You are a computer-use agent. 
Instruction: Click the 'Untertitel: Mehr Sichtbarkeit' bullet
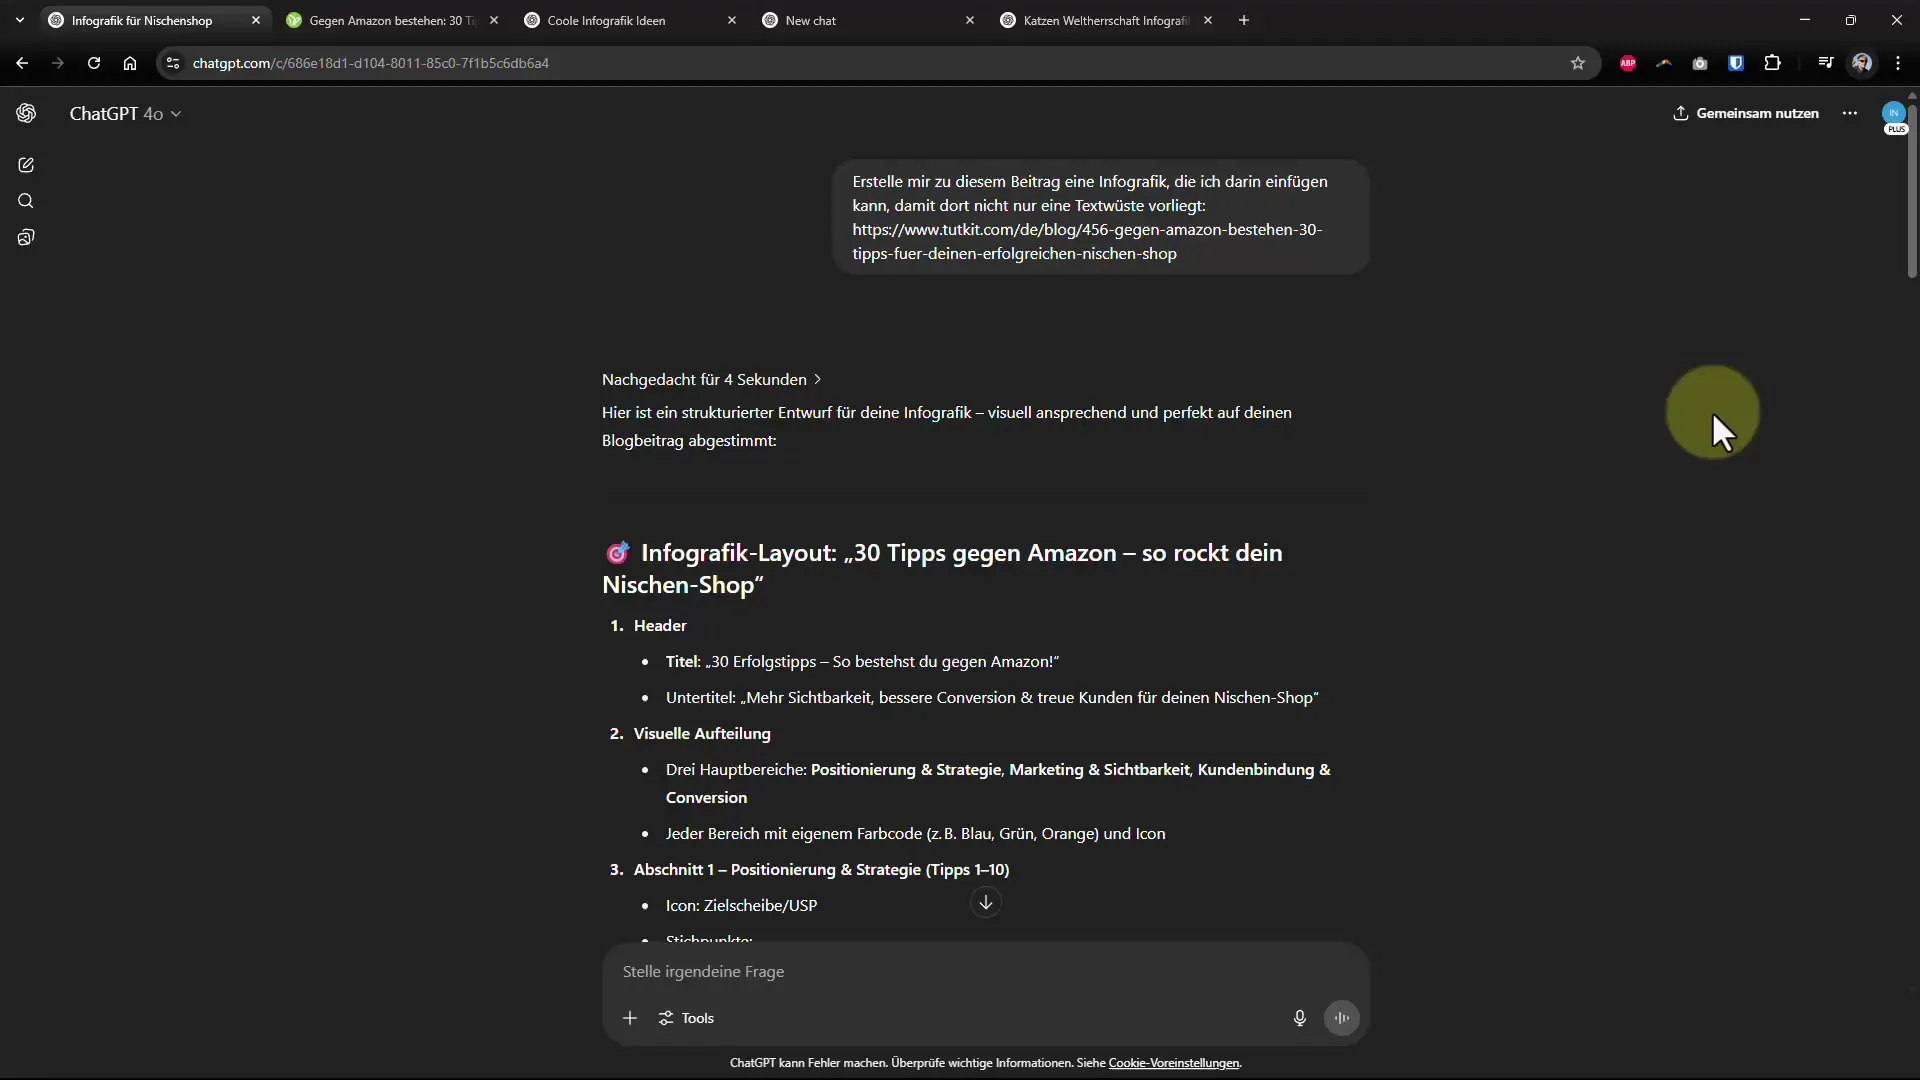(992, 697)
